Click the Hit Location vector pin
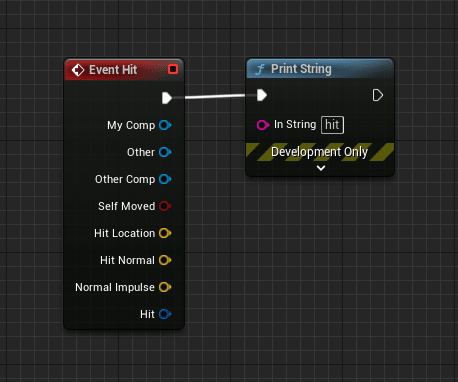Image resolution: width=458 pixels, height=382 pixels. click(165, 233)
